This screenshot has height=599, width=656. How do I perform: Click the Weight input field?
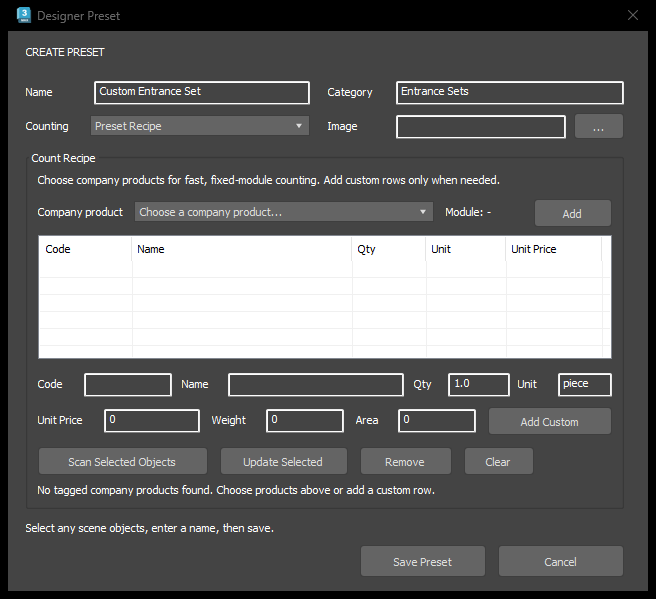(x=305, y=420)
